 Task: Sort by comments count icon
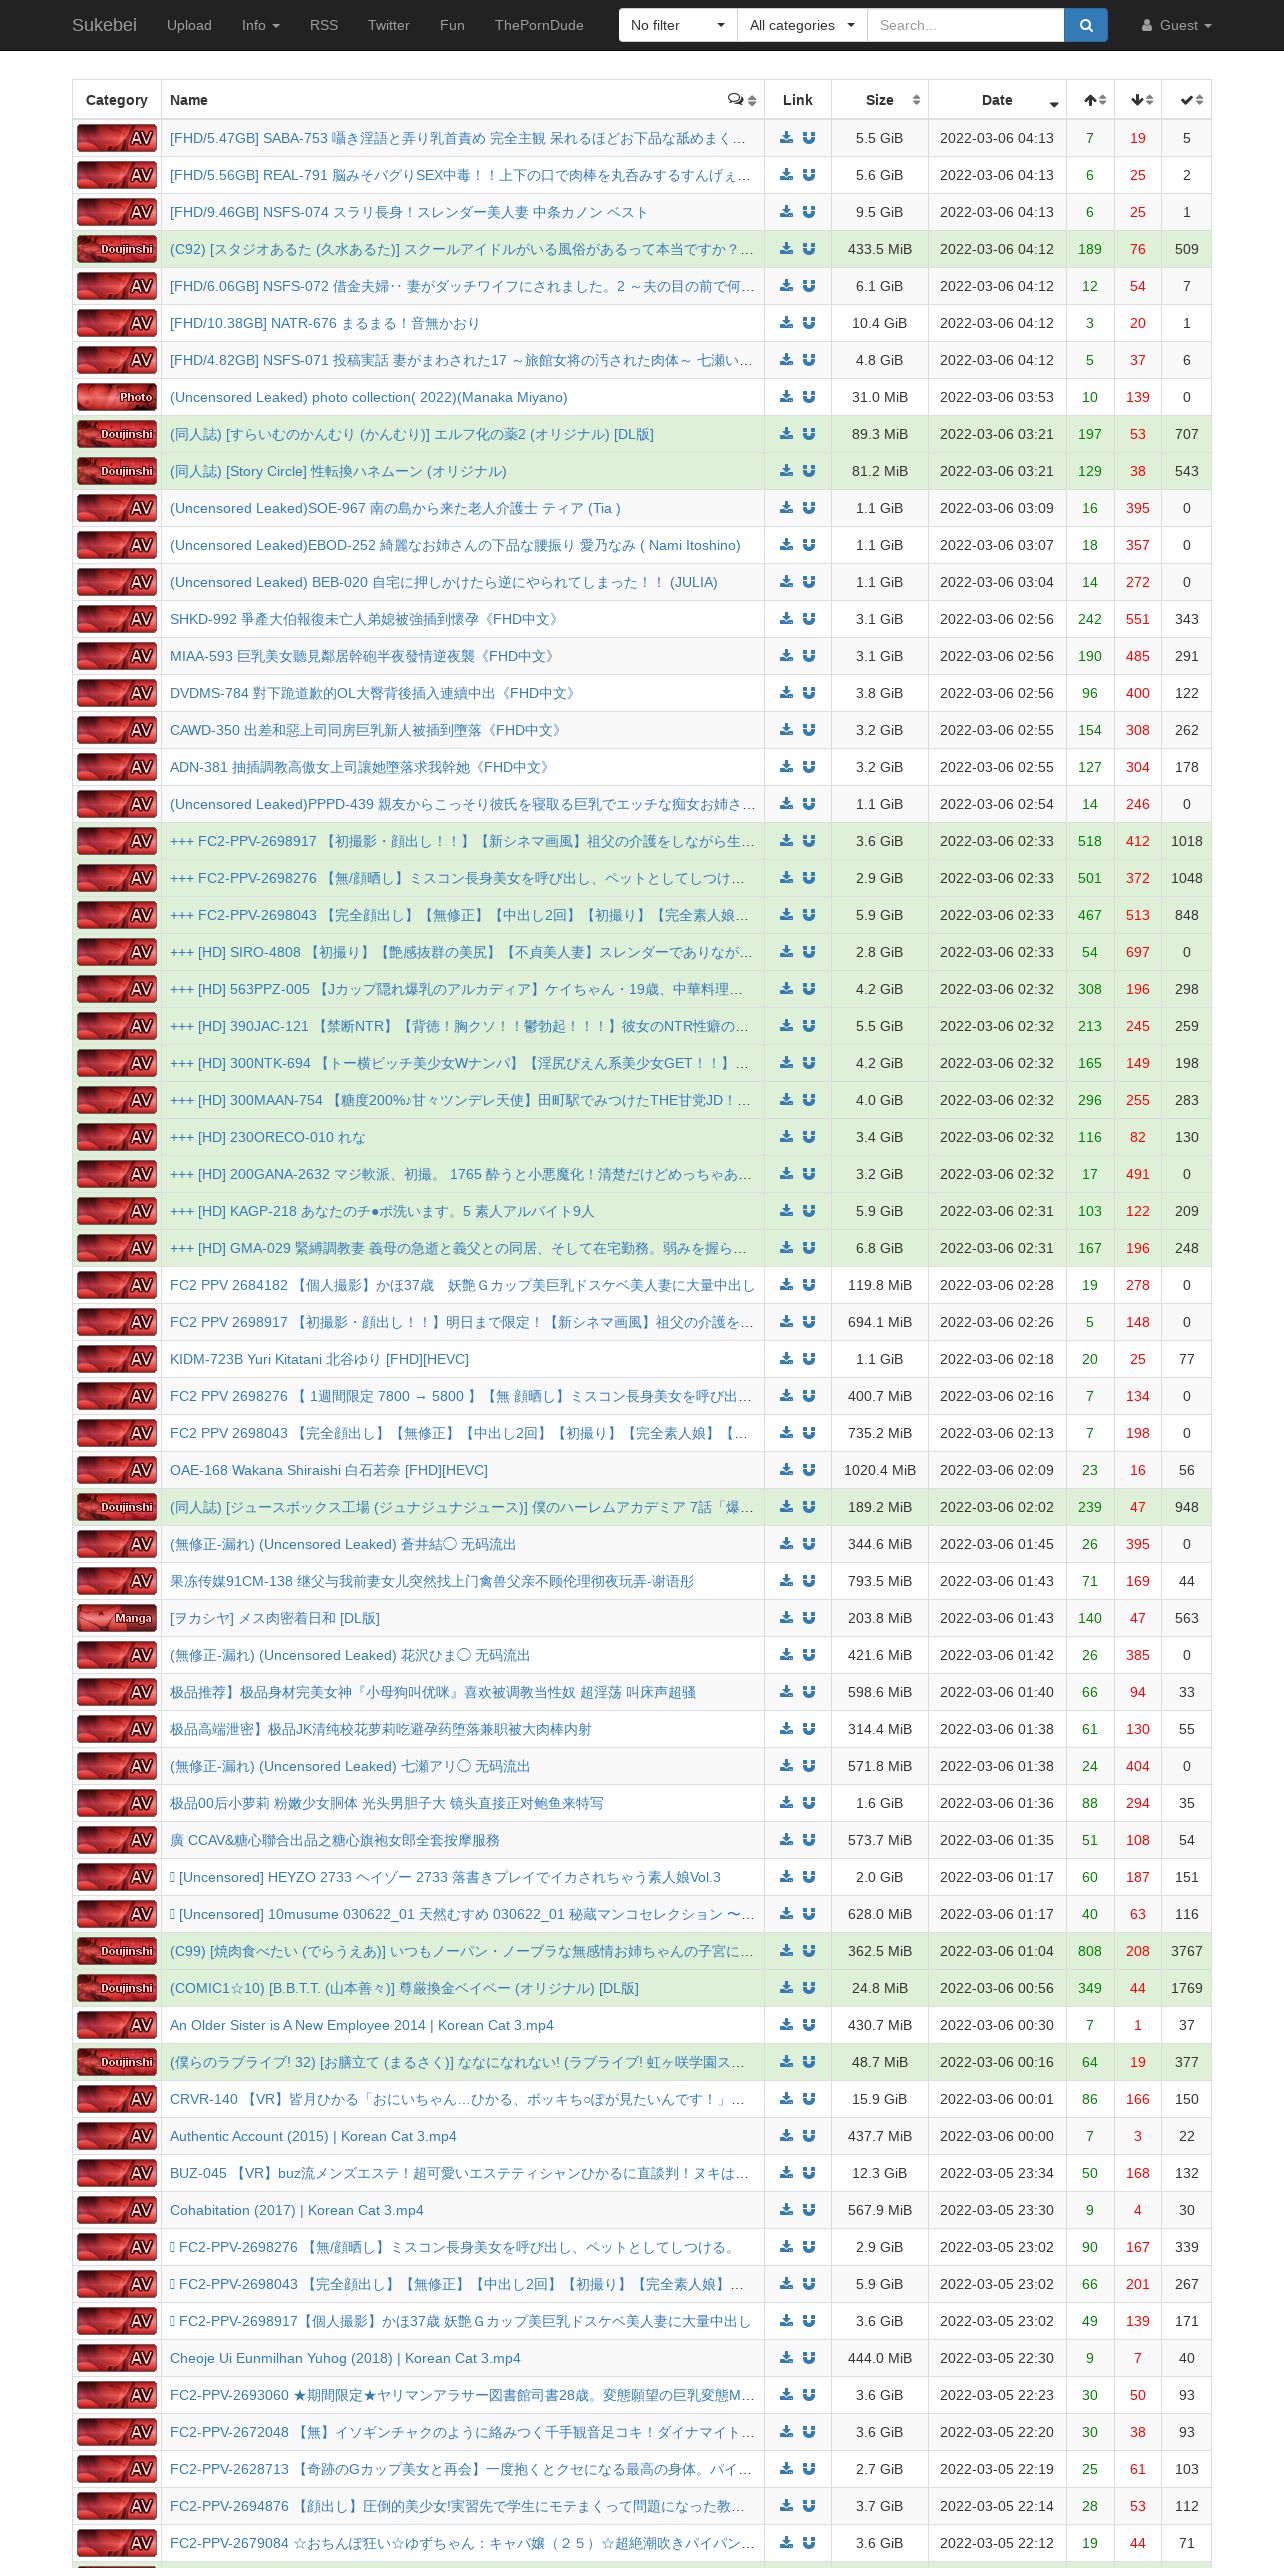[742, 100]
